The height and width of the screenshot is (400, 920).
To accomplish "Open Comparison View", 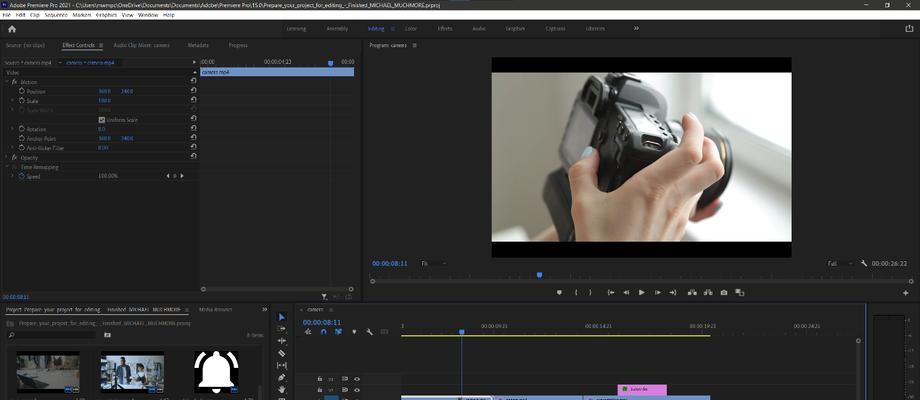I will [739, 292].
